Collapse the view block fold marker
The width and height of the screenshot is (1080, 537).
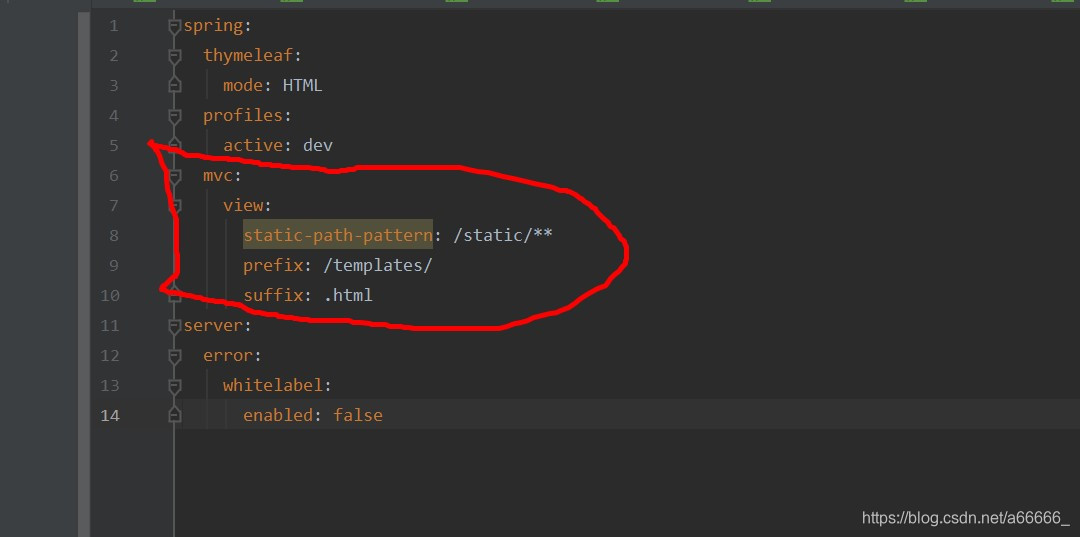coord(175,205)
